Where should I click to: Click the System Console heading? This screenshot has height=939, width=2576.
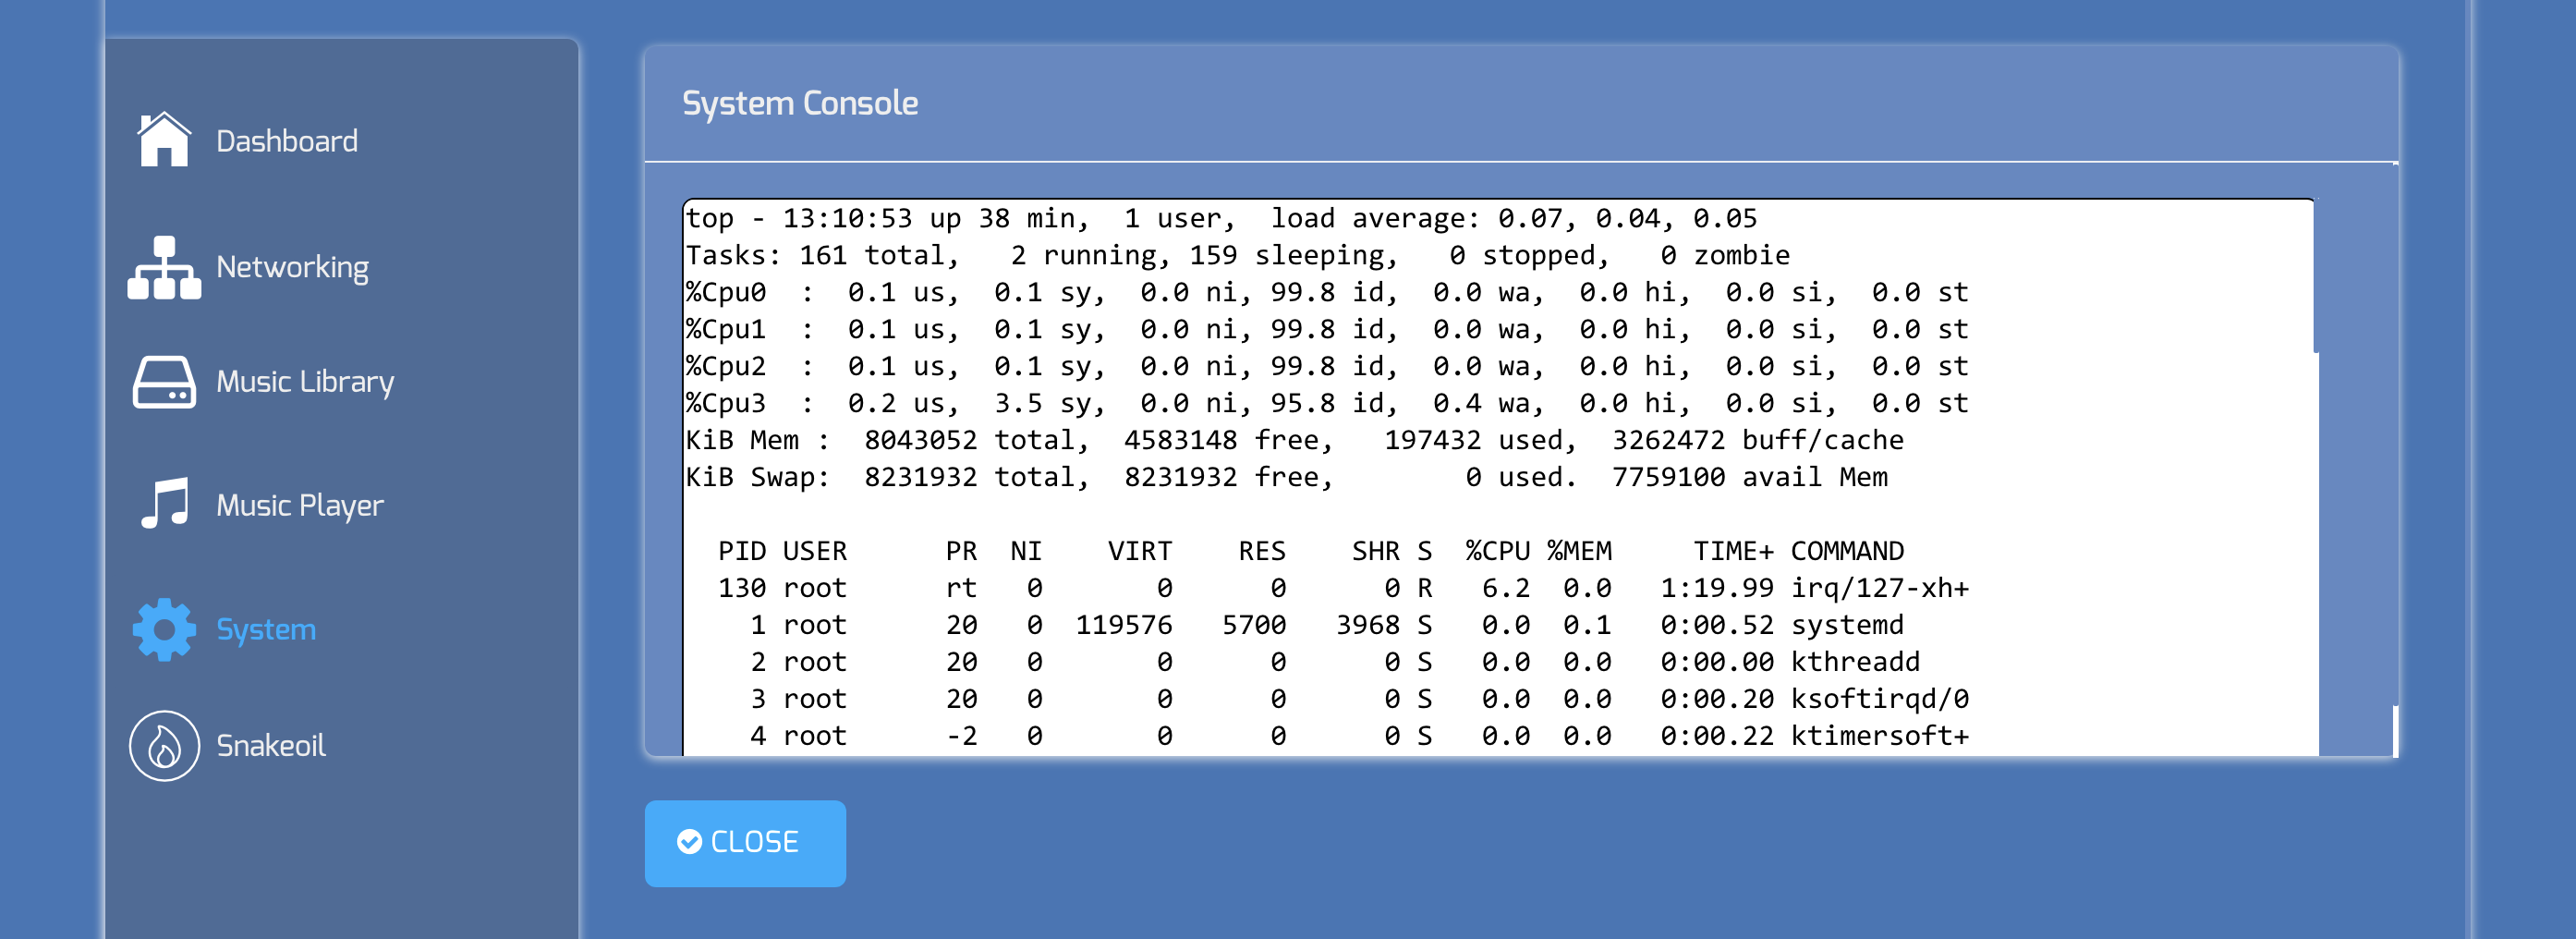click(x=800, y=103)
